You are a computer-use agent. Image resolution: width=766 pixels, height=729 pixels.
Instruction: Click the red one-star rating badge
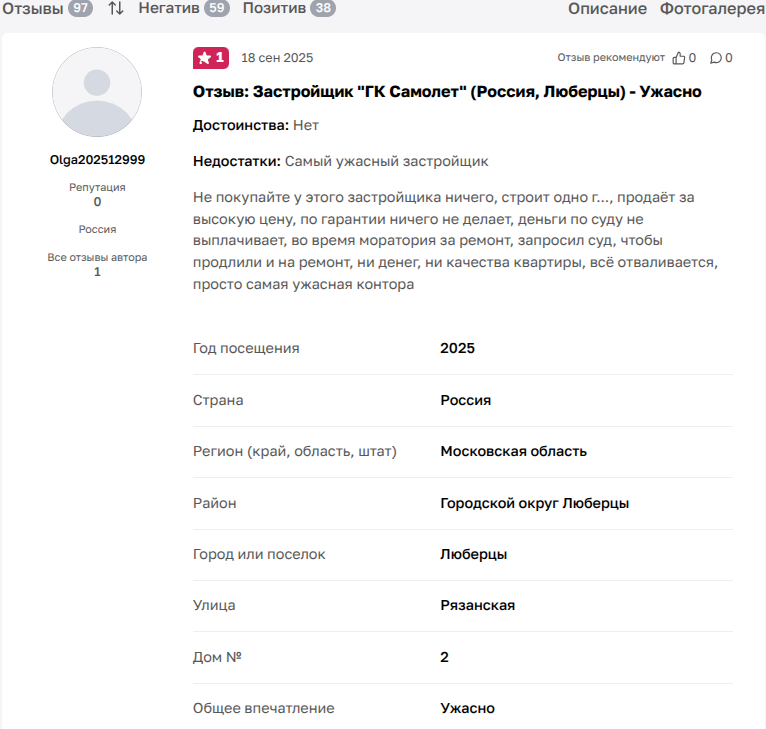tap(211, 58)
